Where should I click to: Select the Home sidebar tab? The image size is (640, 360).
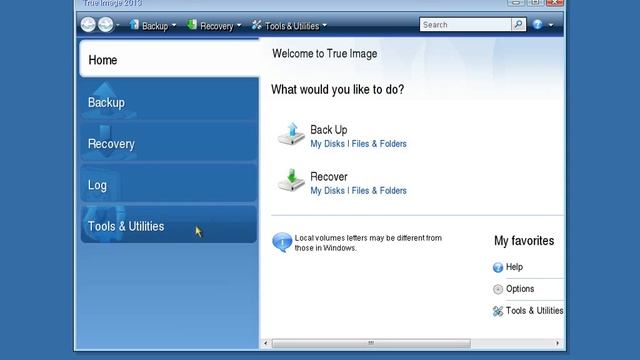169,59
